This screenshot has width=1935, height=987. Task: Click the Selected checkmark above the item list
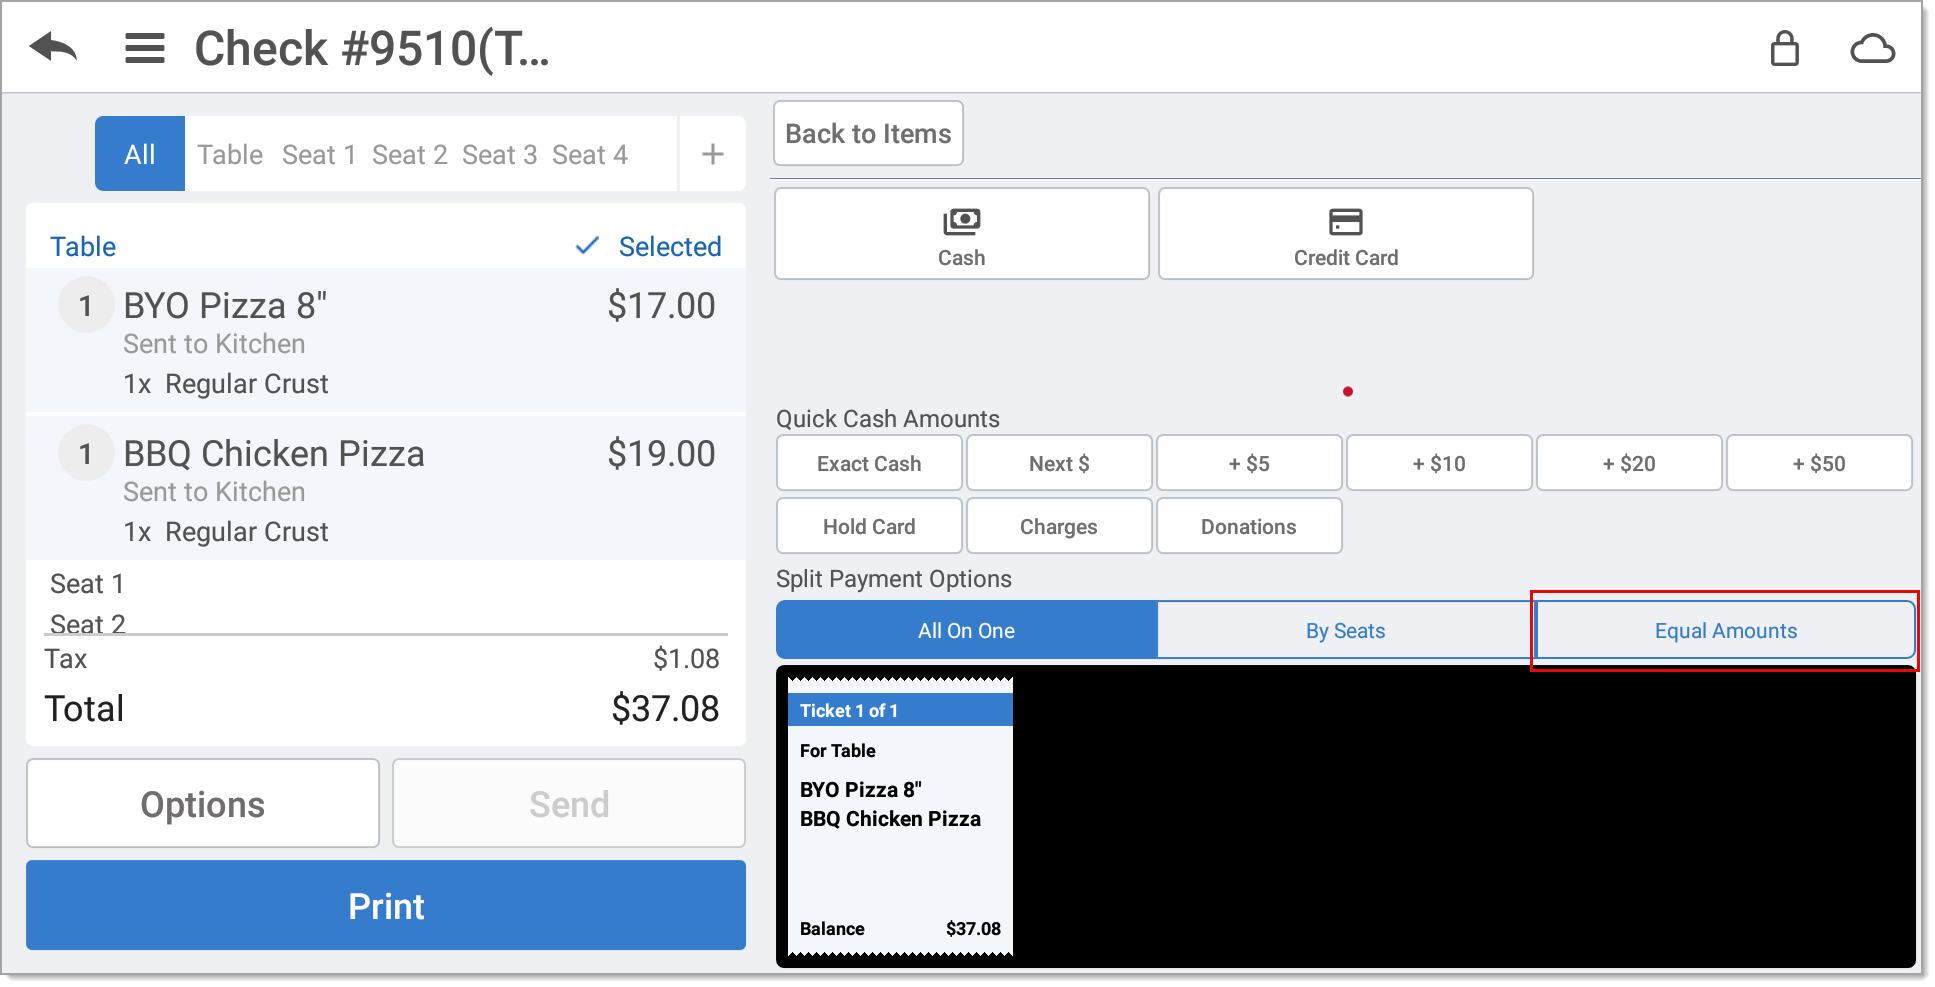point(646,246)
